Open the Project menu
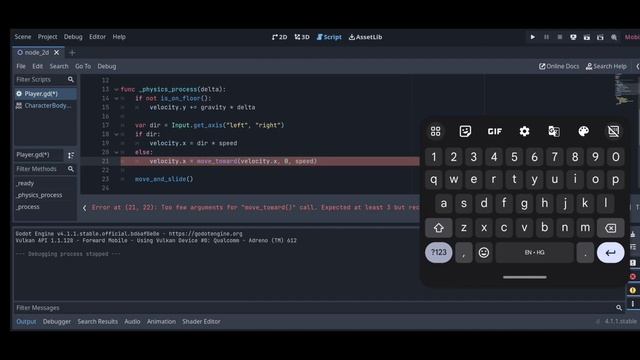The width and height of the screenshot is (640, 360). click(x=48, y=37)
